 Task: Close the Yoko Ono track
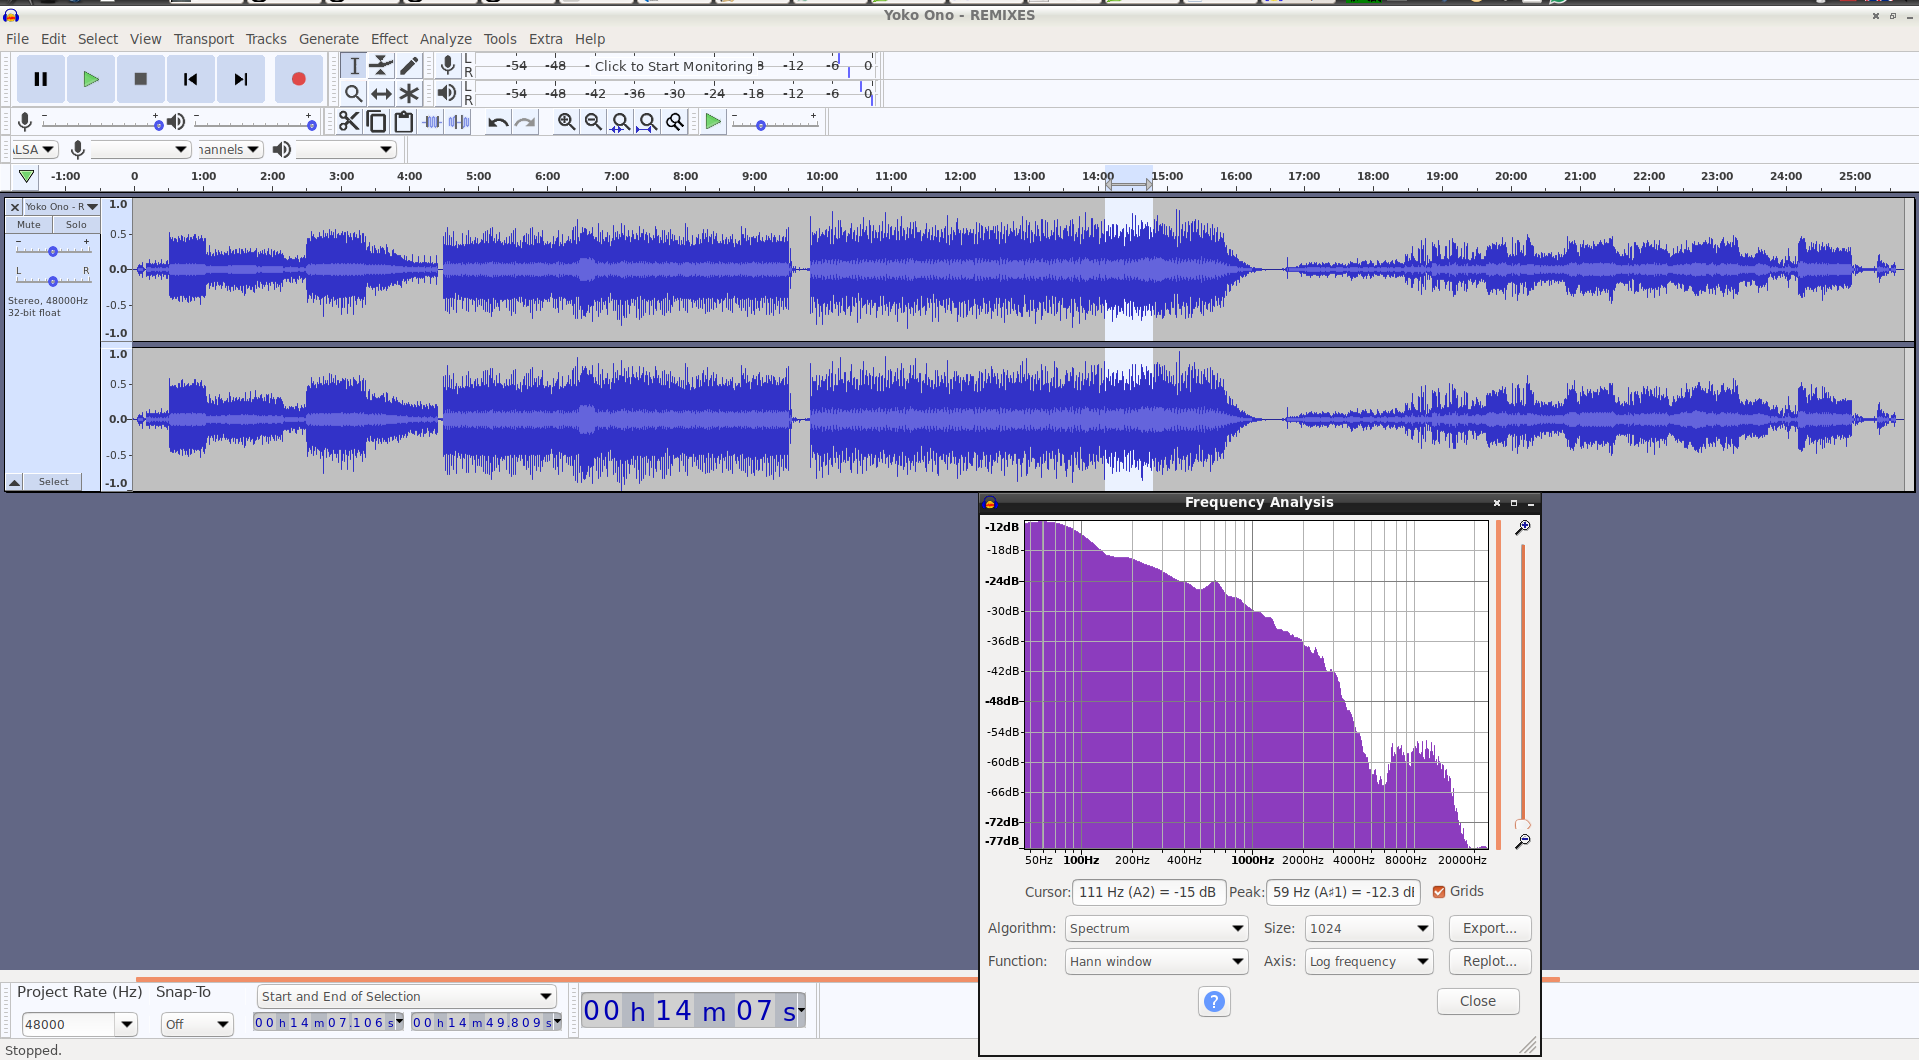tap(15, 207)
